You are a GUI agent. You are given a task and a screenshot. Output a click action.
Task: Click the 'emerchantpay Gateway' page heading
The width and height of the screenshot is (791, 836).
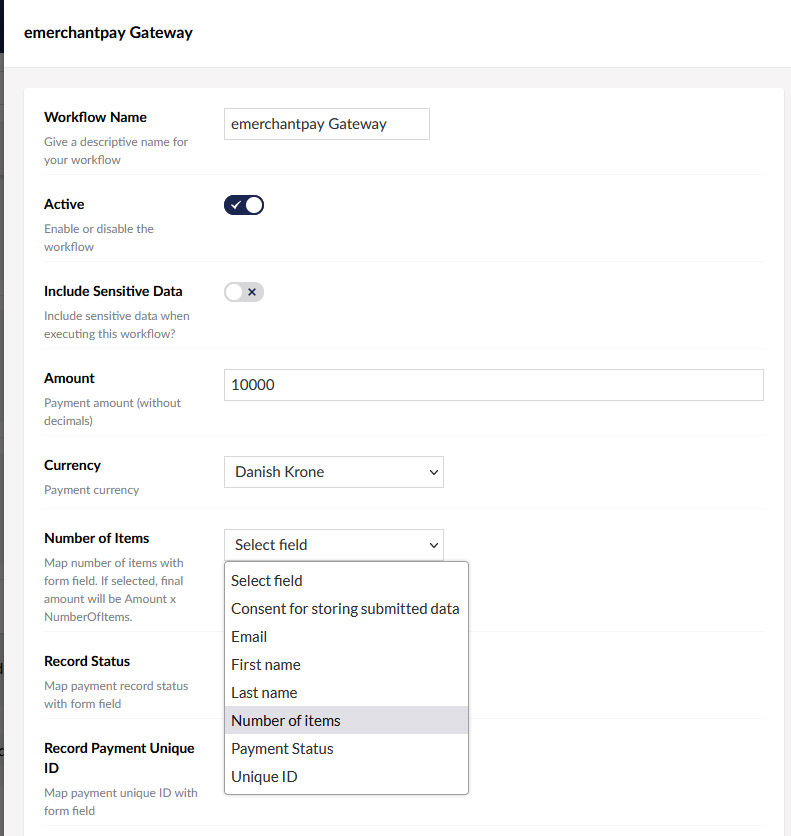tap(108, 33)
